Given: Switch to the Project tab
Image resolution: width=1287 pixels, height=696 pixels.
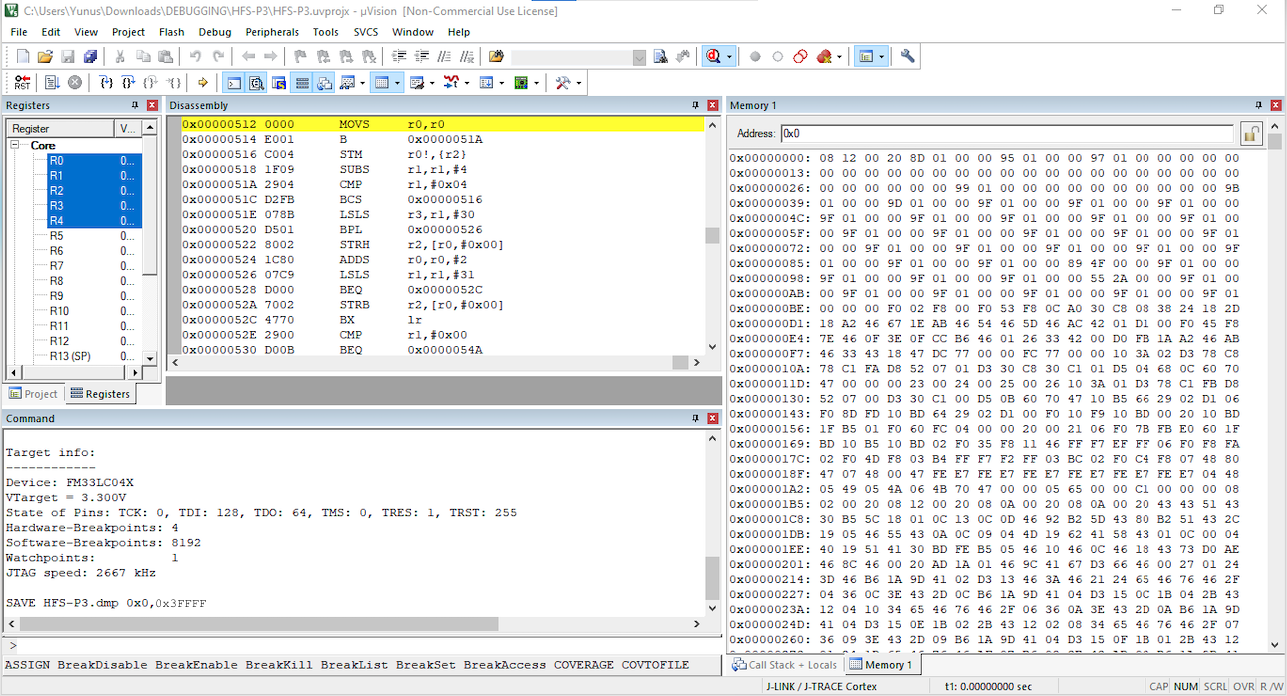Looking at the screenshot, I should point(33,394).
